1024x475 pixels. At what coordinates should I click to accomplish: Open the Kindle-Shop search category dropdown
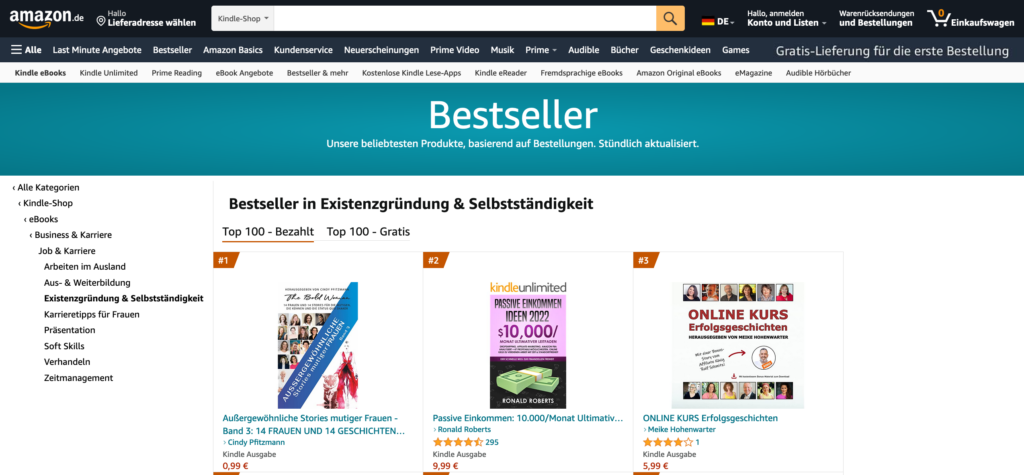click(243, 18)
